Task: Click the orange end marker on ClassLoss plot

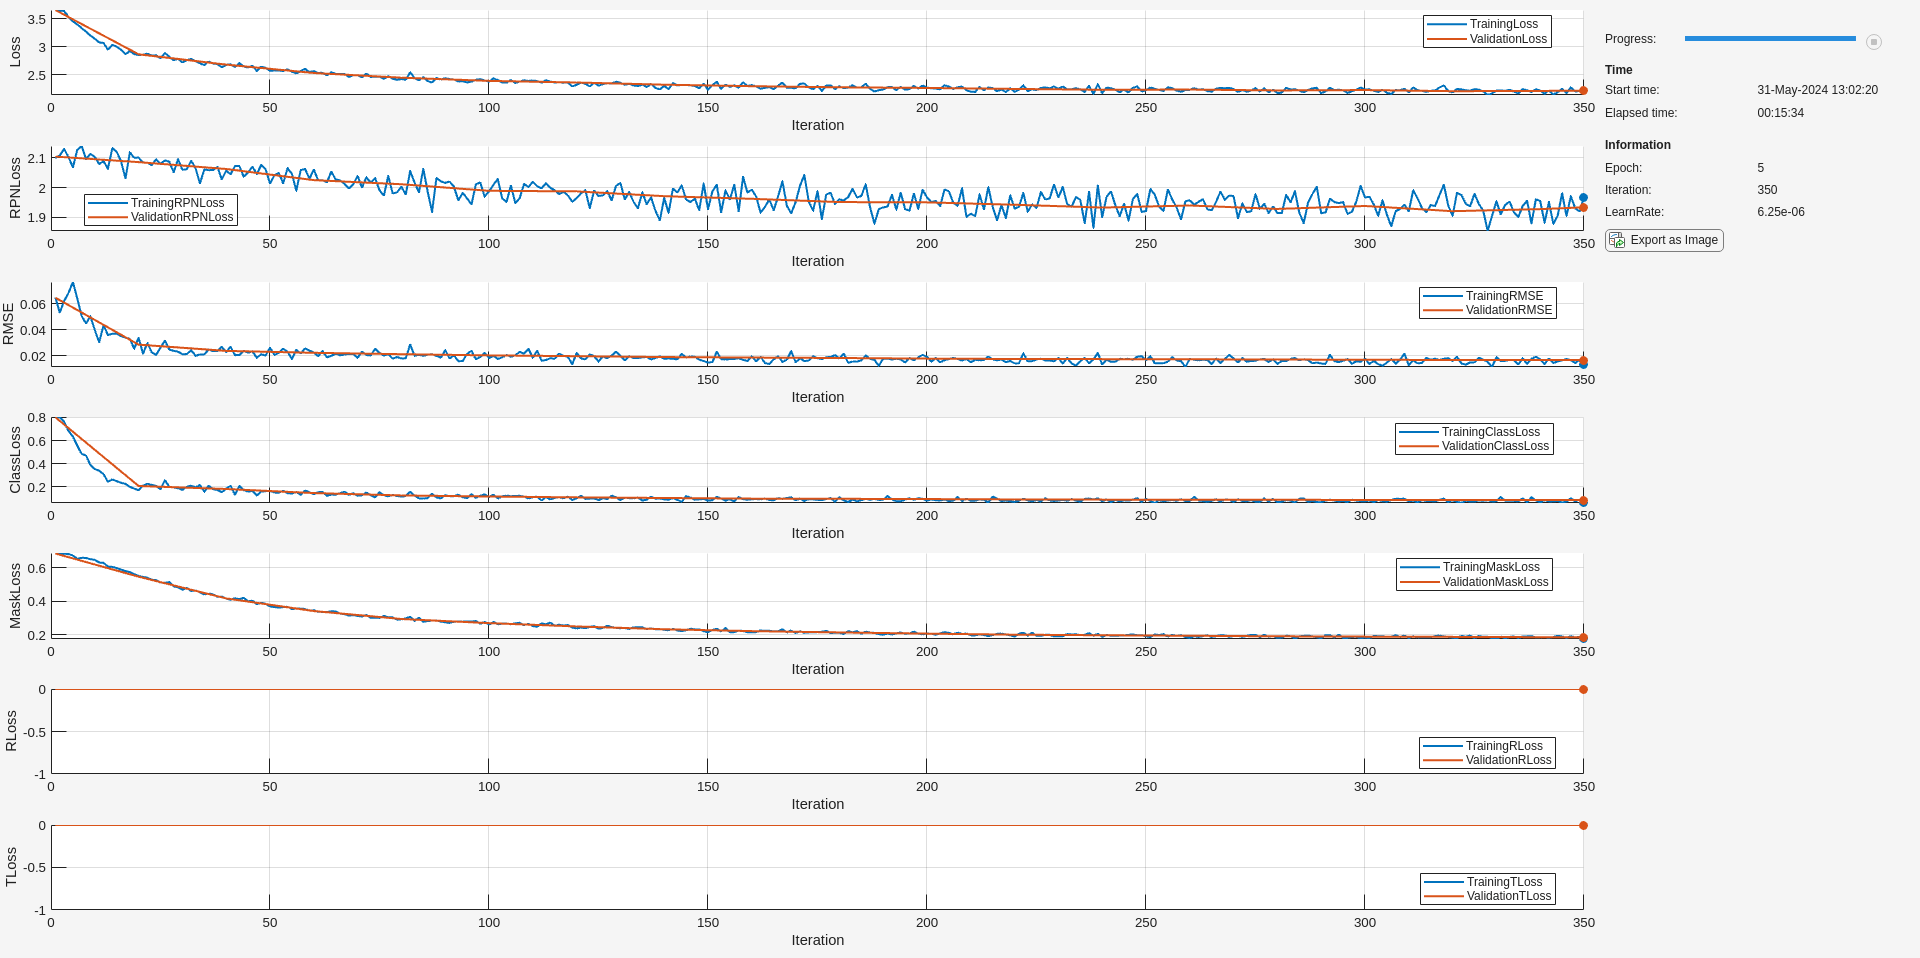Action: point(1583,502)
